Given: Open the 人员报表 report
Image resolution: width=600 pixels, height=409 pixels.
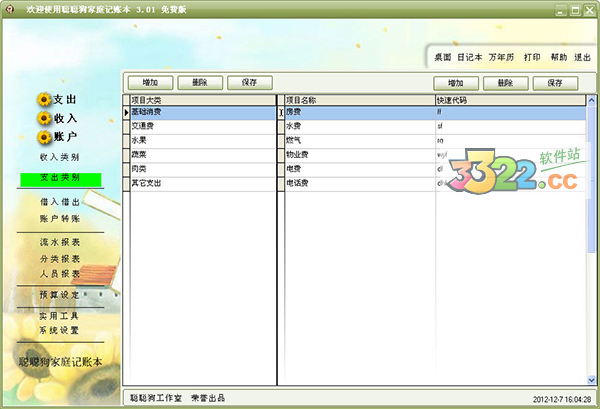Looking at the screenshot, I should coord(60,274).
